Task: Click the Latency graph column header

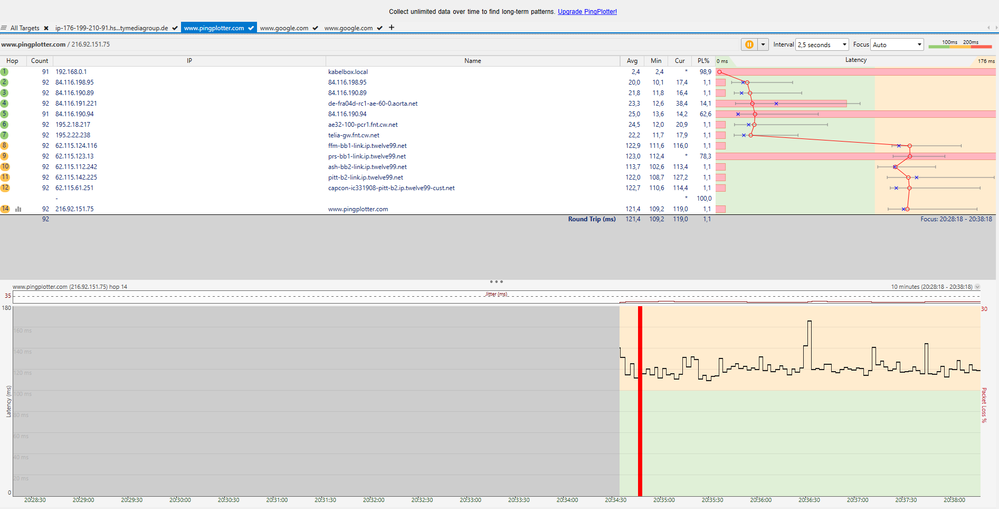Action: click(x=855, y=60)
